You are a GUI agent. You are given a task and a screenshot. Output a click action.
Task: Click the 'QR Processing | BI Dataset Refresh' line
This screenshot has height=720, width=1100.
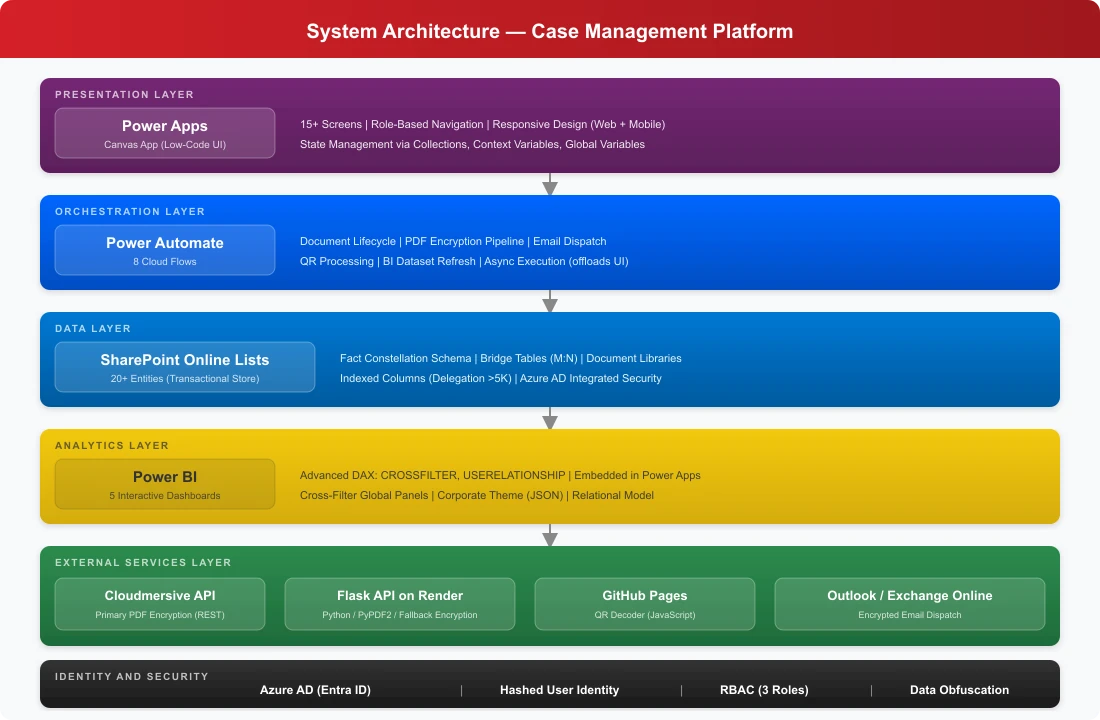(x=464, y=261)
